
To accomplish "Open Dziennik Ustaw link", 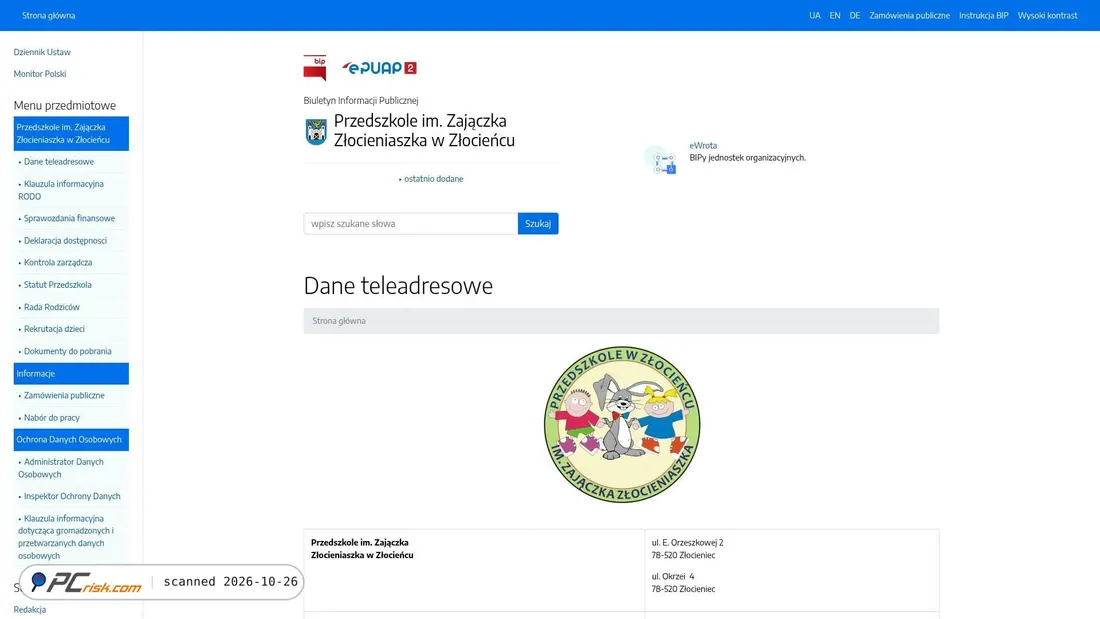I will [42, 52].
